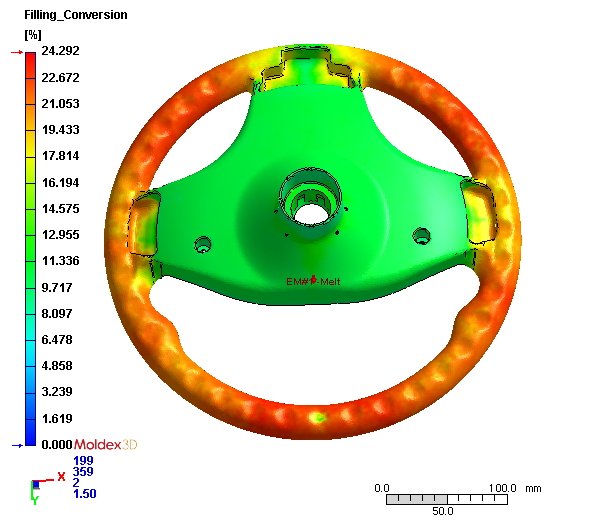This screenshot has height=522, width=596.
Task: Click the 359 value near the axis
Action: click(x=83, y=471)
